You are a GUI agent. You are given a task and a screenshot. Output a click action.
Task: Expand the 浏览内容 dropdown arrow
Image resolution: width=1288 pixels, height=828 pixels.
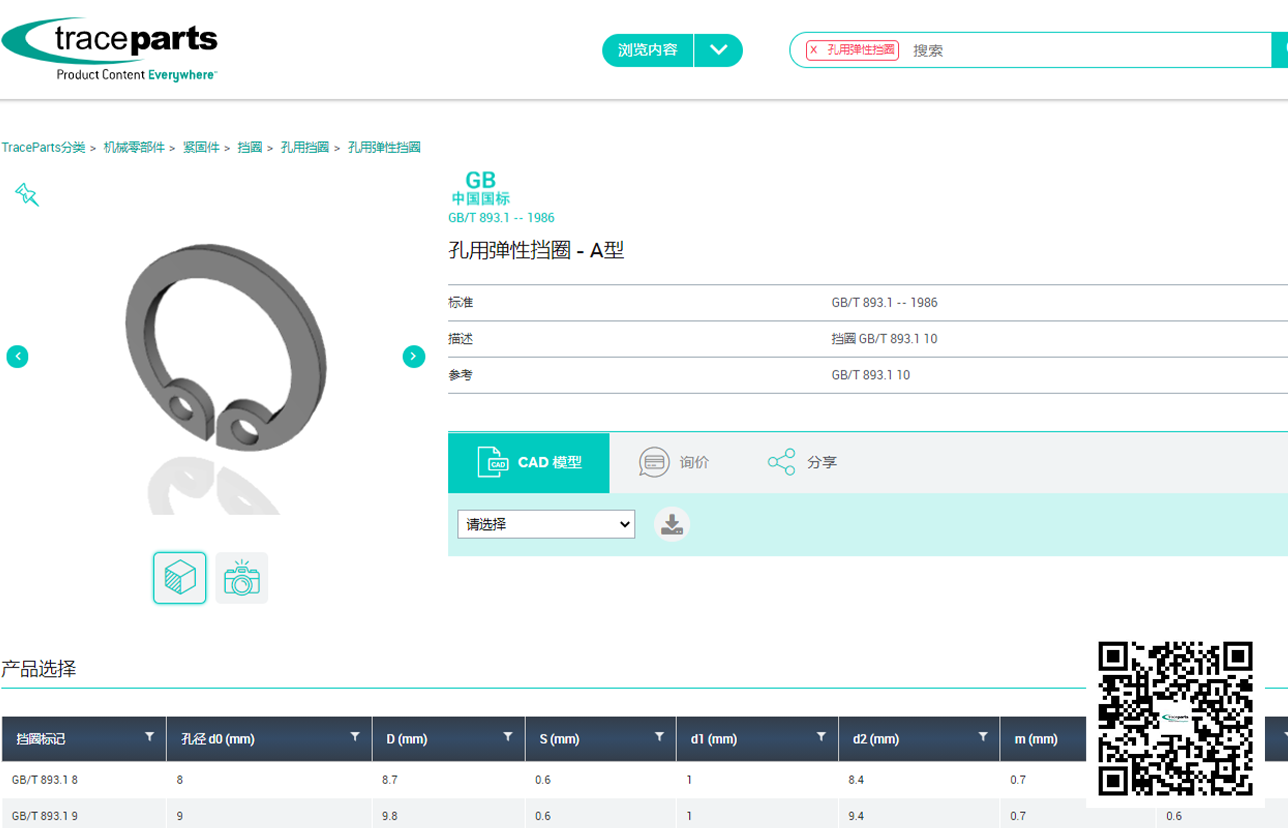719,50
